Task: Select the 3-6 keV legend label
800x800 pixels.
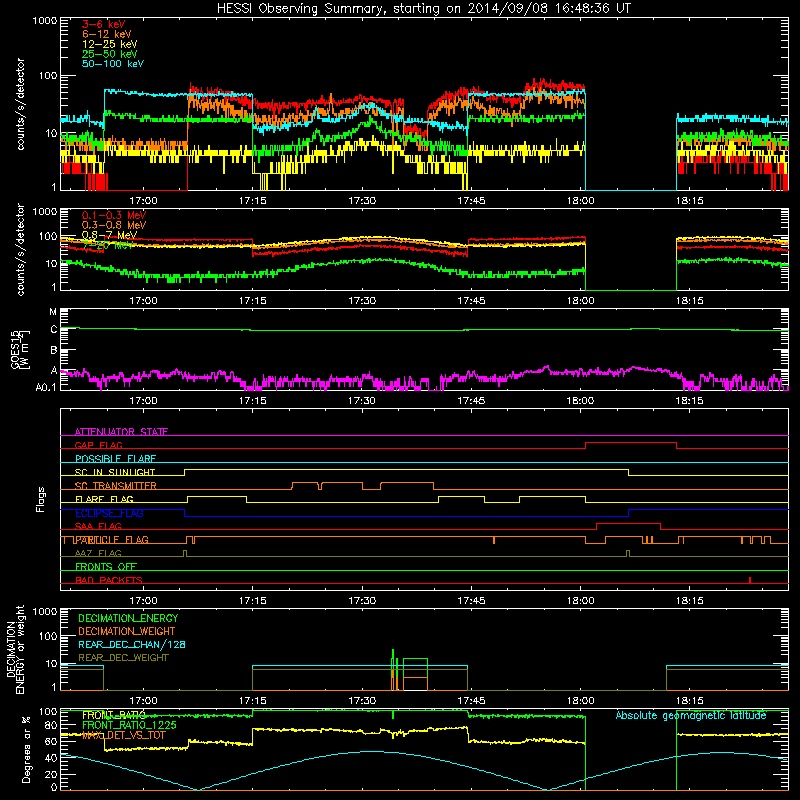Action: pos(104,24)
